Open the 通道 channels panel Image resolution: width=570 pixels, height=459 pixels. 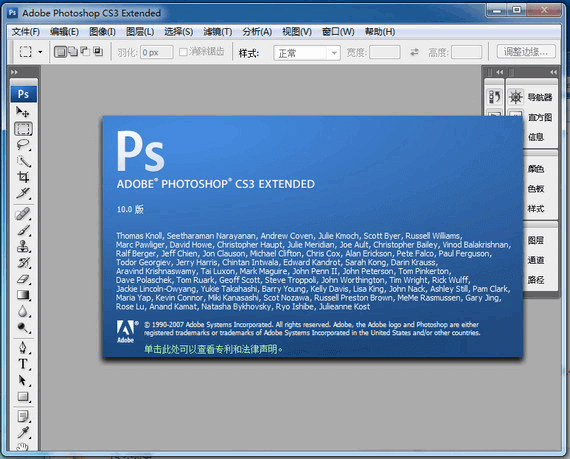click(x=535, y=260)
